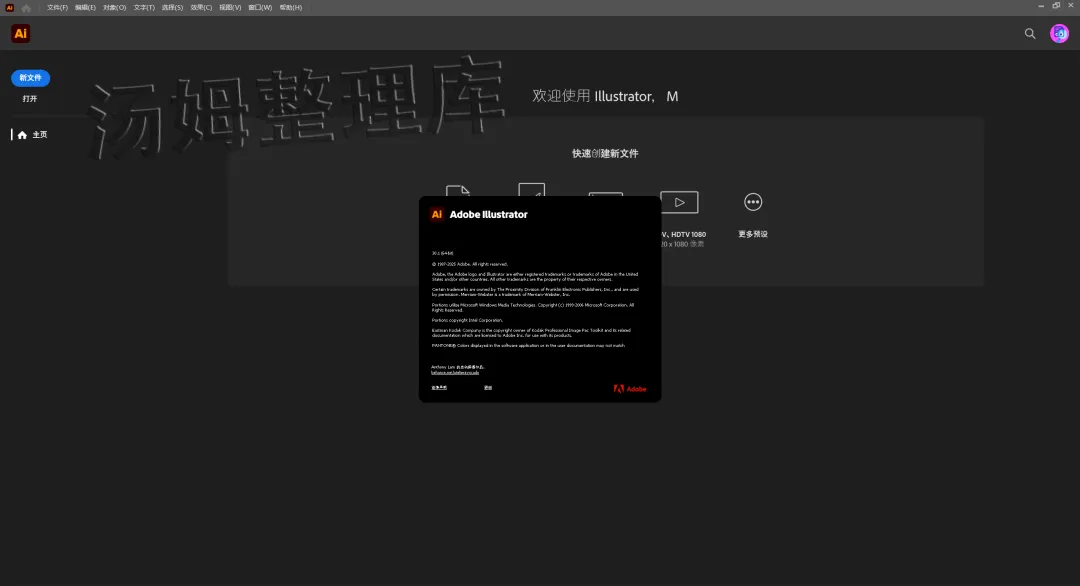This screenshot has width=1080, height=586.
Task: Click the credits link beside the legal notices
Action: pos(488,388)
